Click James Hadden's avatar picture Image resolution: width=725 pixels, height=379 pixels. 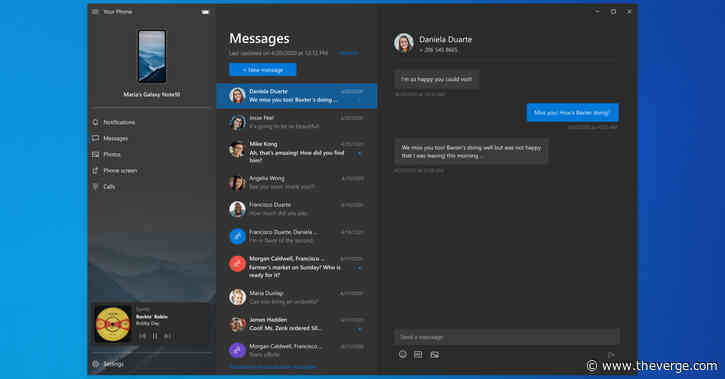pos(237,324)
